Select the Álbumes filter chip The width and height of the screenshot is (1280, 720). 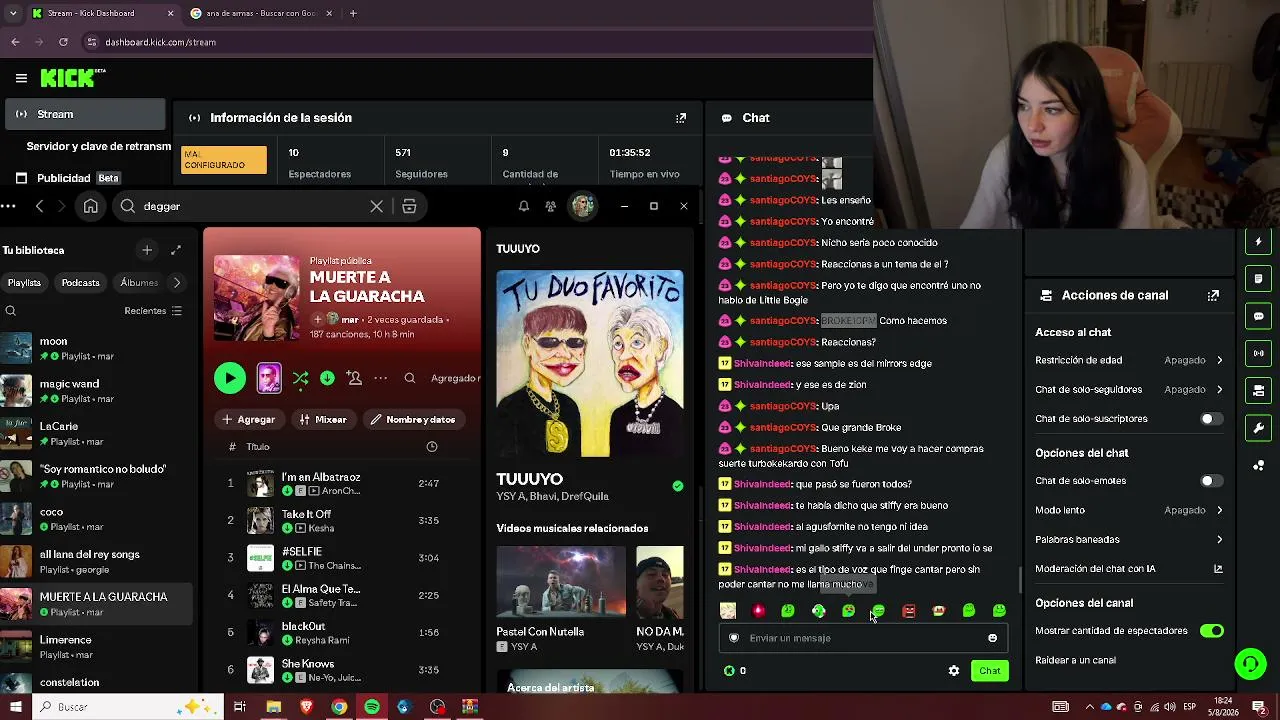[x=139, y=283]
